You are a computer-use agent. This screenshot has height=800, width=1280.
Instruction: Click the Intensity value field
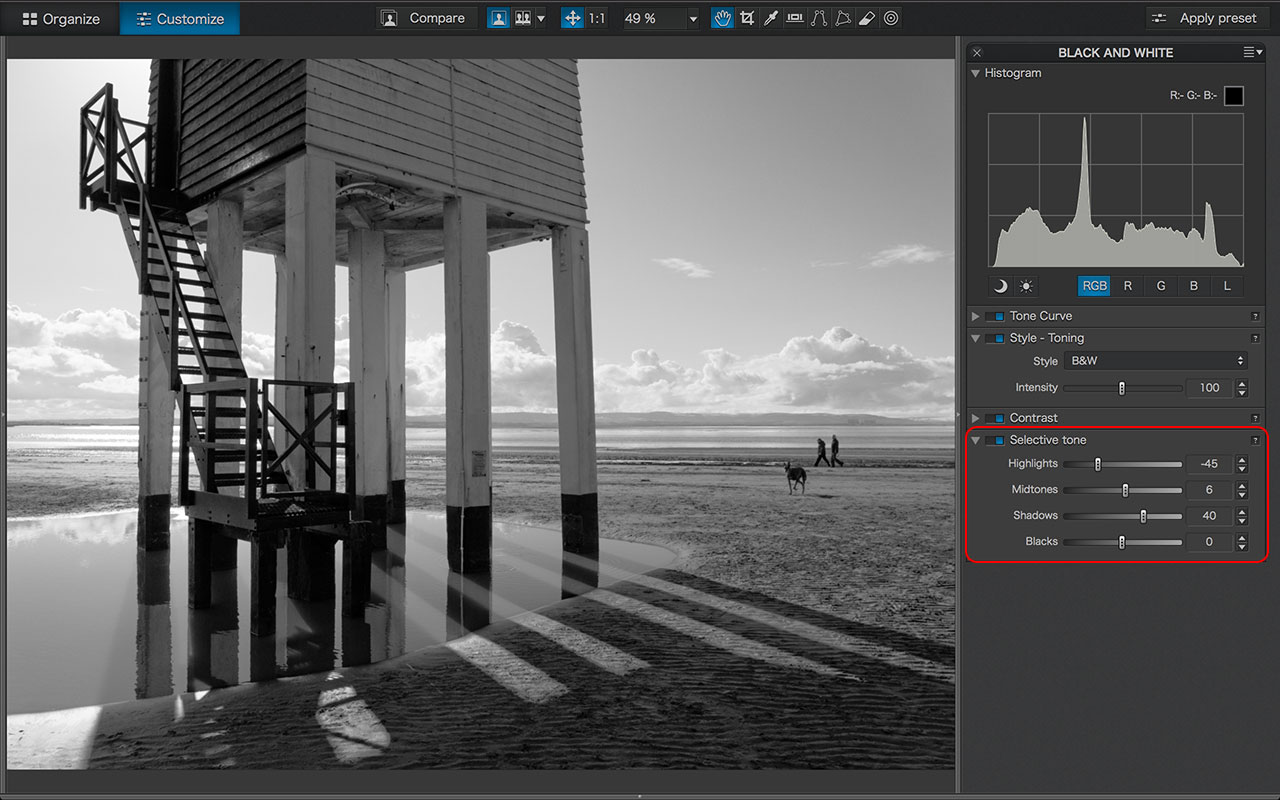(1209, 388)
